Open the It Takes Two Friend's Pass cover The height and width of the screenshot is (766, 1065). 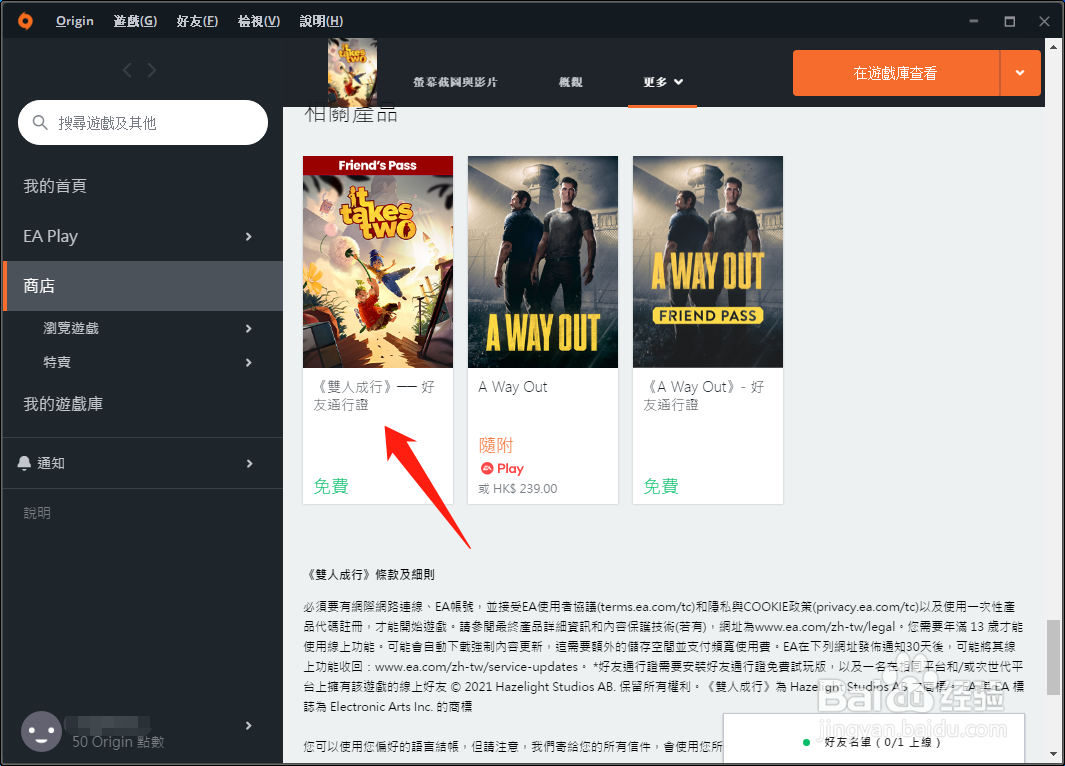click(x=378, y=262)
